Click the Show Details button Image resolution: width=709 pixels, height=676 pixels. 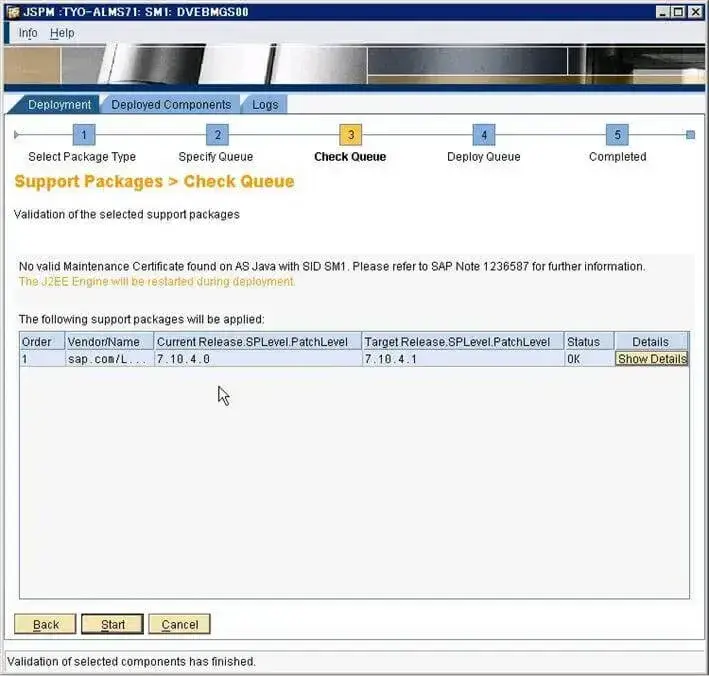(x=652, y=359)
